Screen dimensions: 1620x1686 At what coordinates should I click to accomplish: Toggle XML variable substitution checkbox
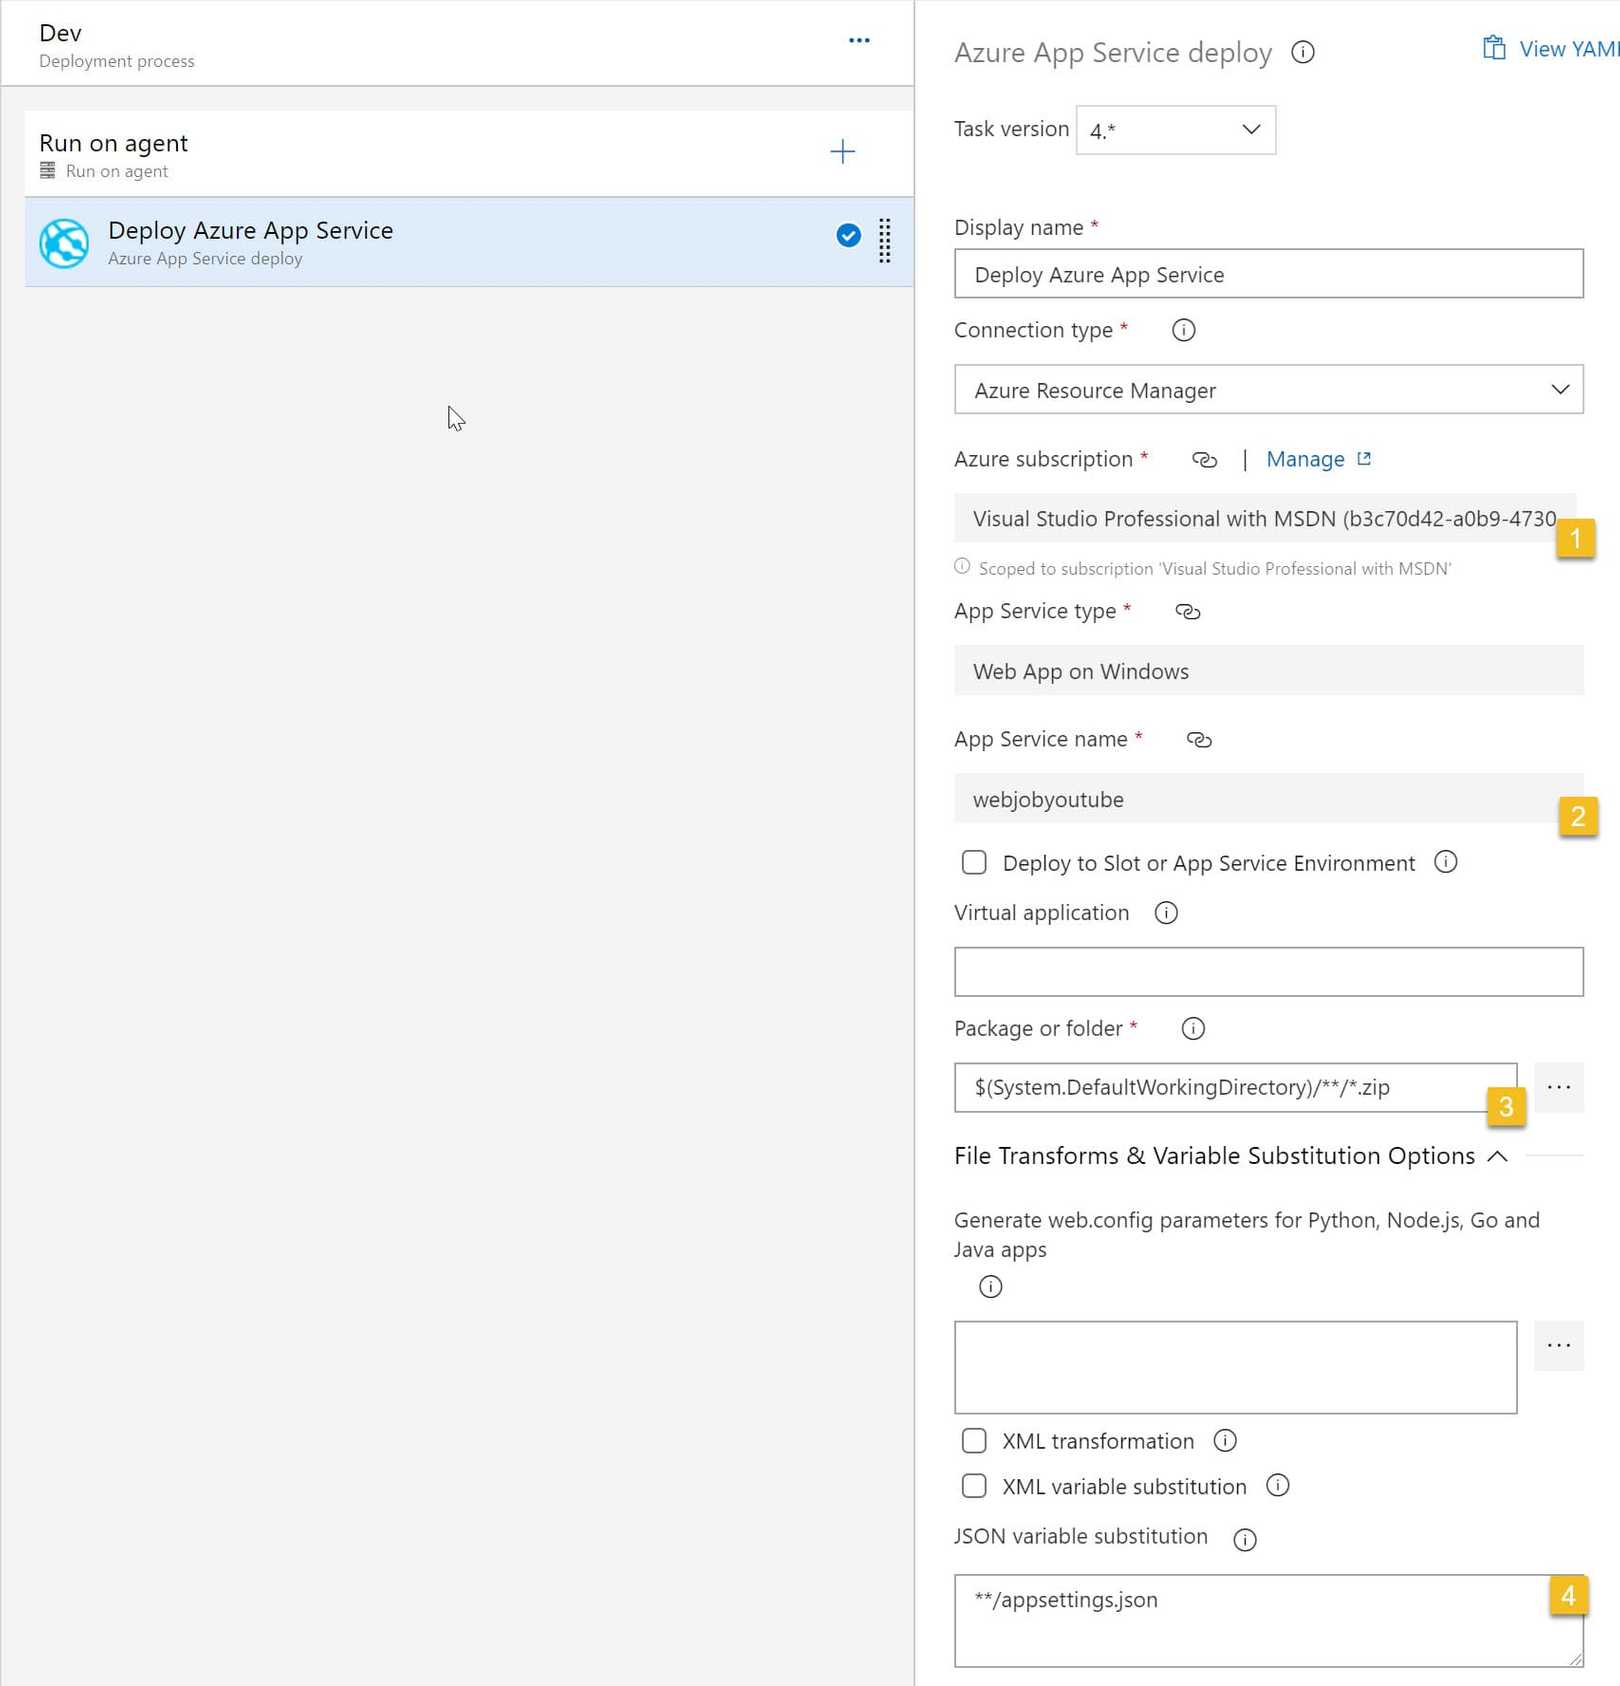974,1487
